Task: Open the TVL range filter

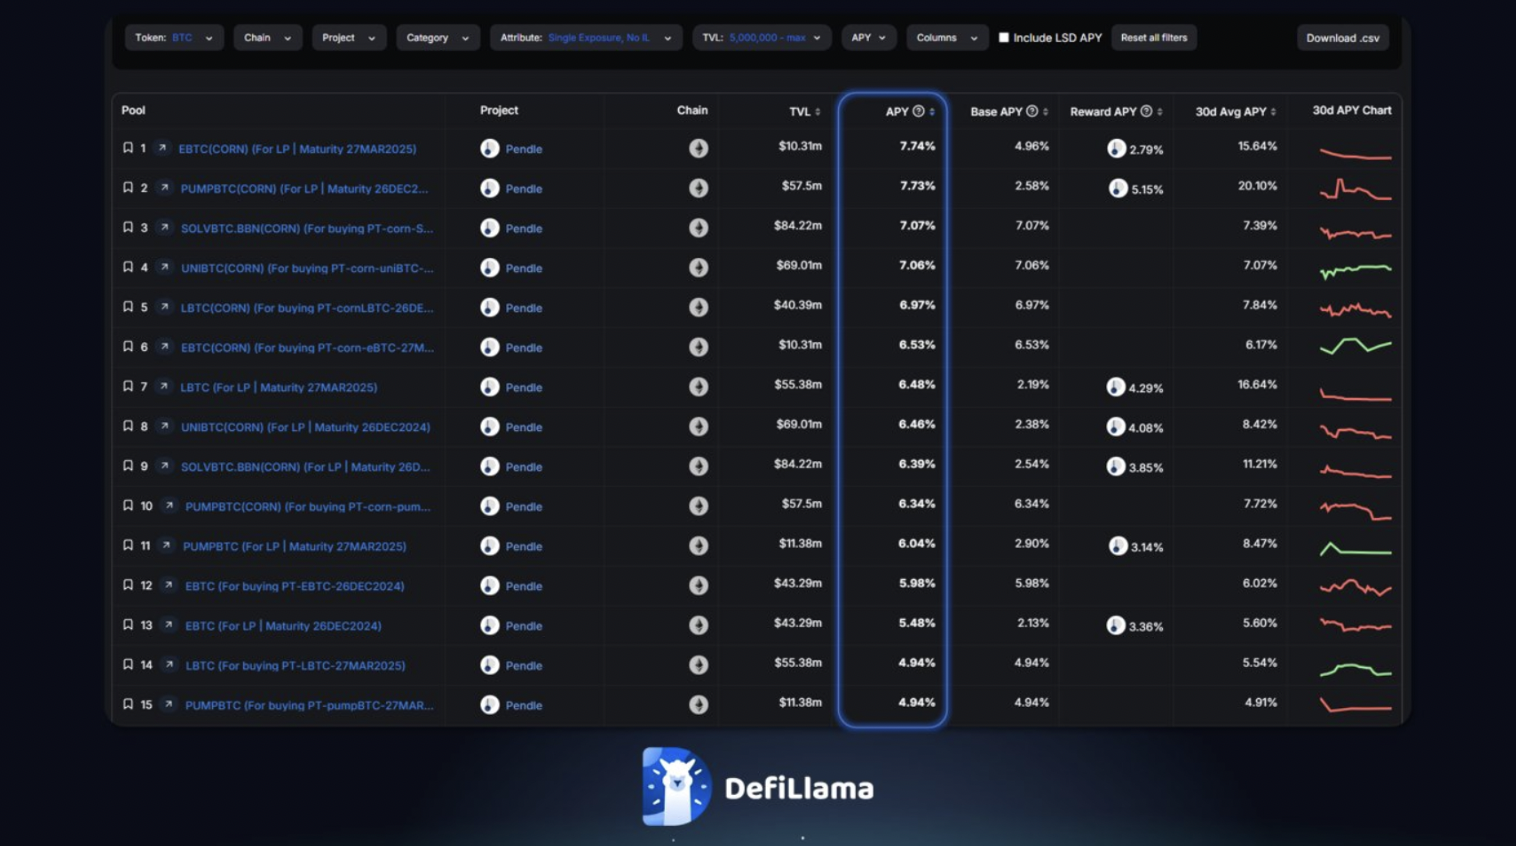Action: click(761, 38)
